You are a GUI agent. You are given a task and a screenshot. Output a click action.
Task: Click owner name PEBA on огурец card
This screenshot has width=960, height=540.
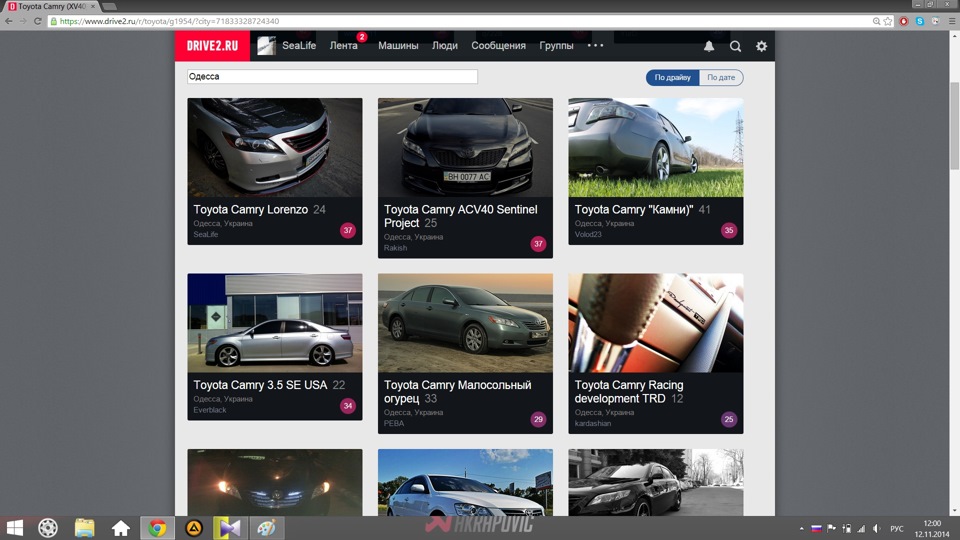click(394, 424)
